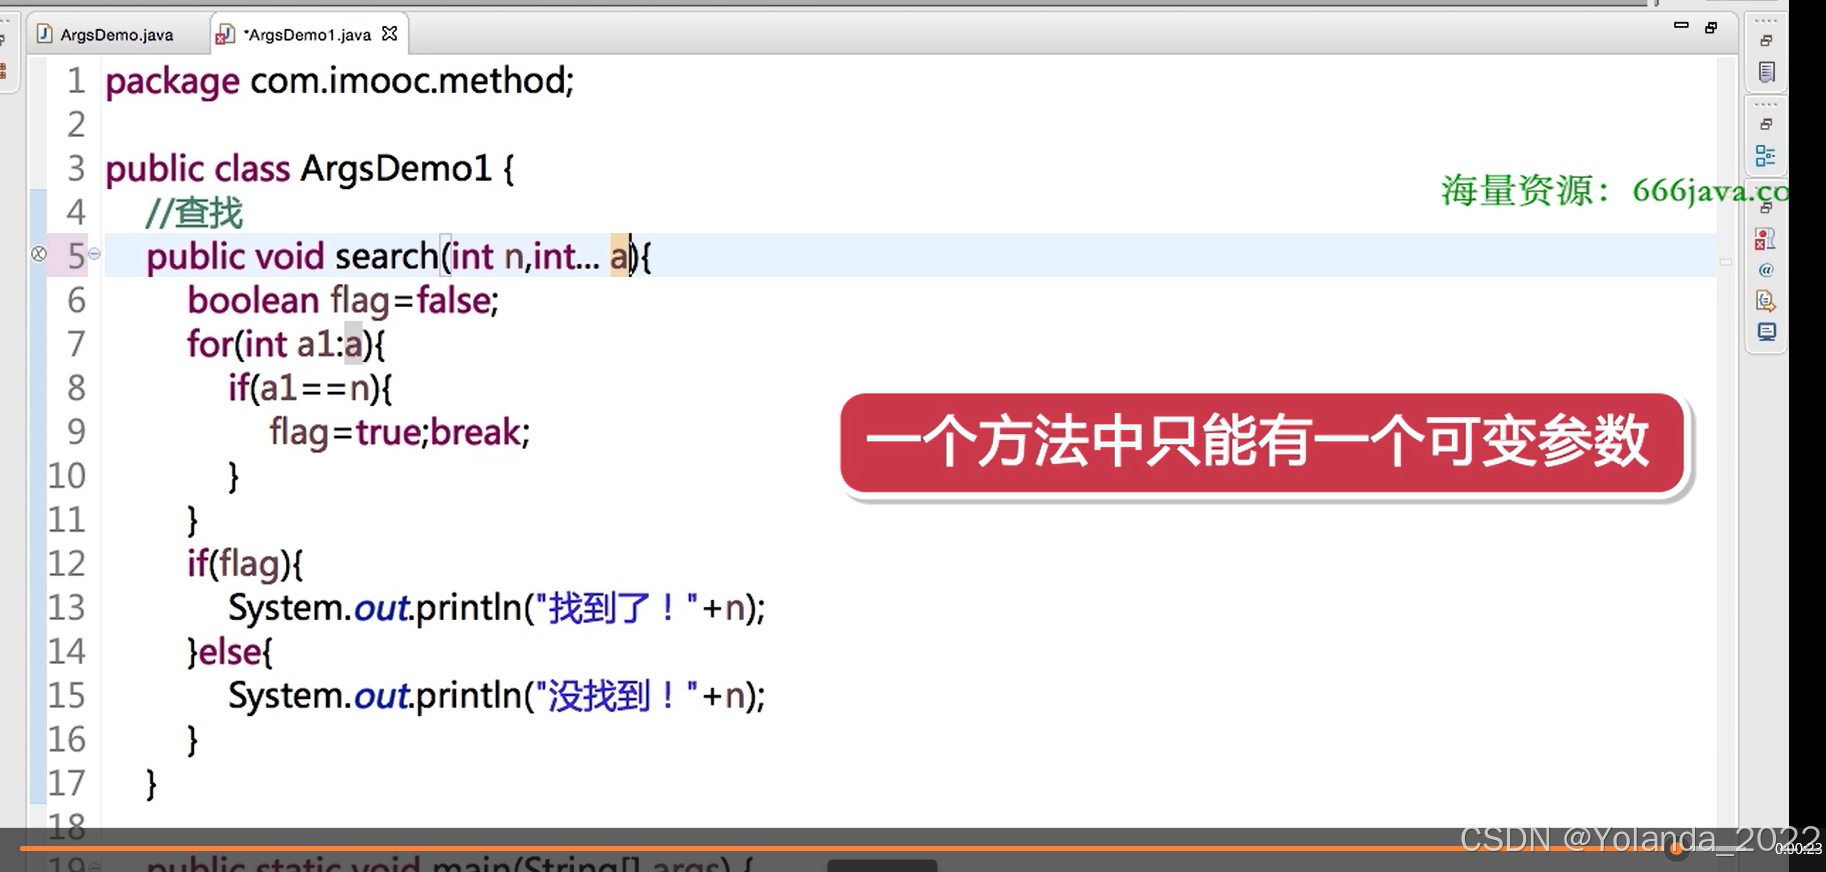
Task: Click the error file icon on ArgsDemo1.java tab
Action: [226, 35]
